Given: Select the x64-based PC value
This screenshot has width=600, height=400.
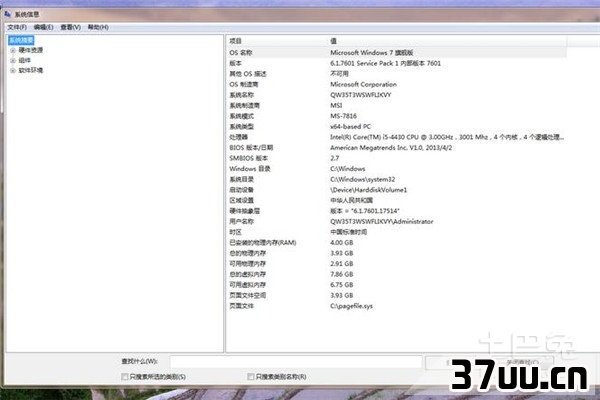Looking at the screenshot, I should (350, 126).
